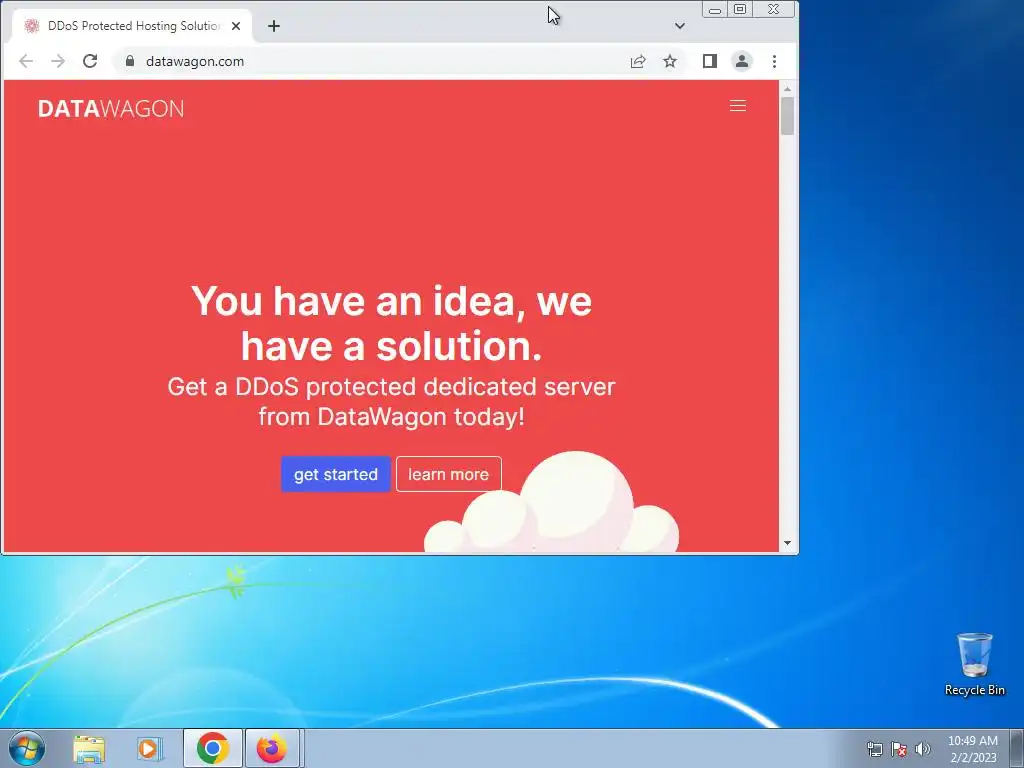
Task: View site info via the padlock icon
Action: tap(130, 61)
